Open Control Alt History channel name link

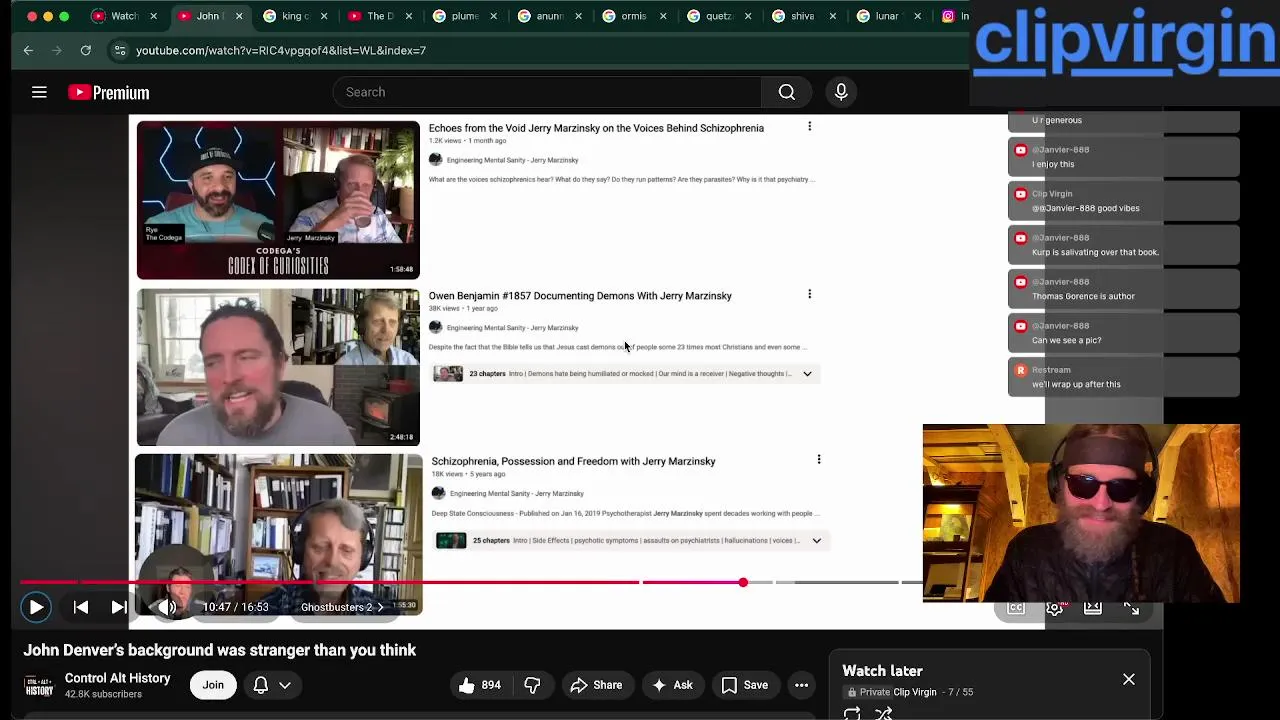[x=118, y=678]
